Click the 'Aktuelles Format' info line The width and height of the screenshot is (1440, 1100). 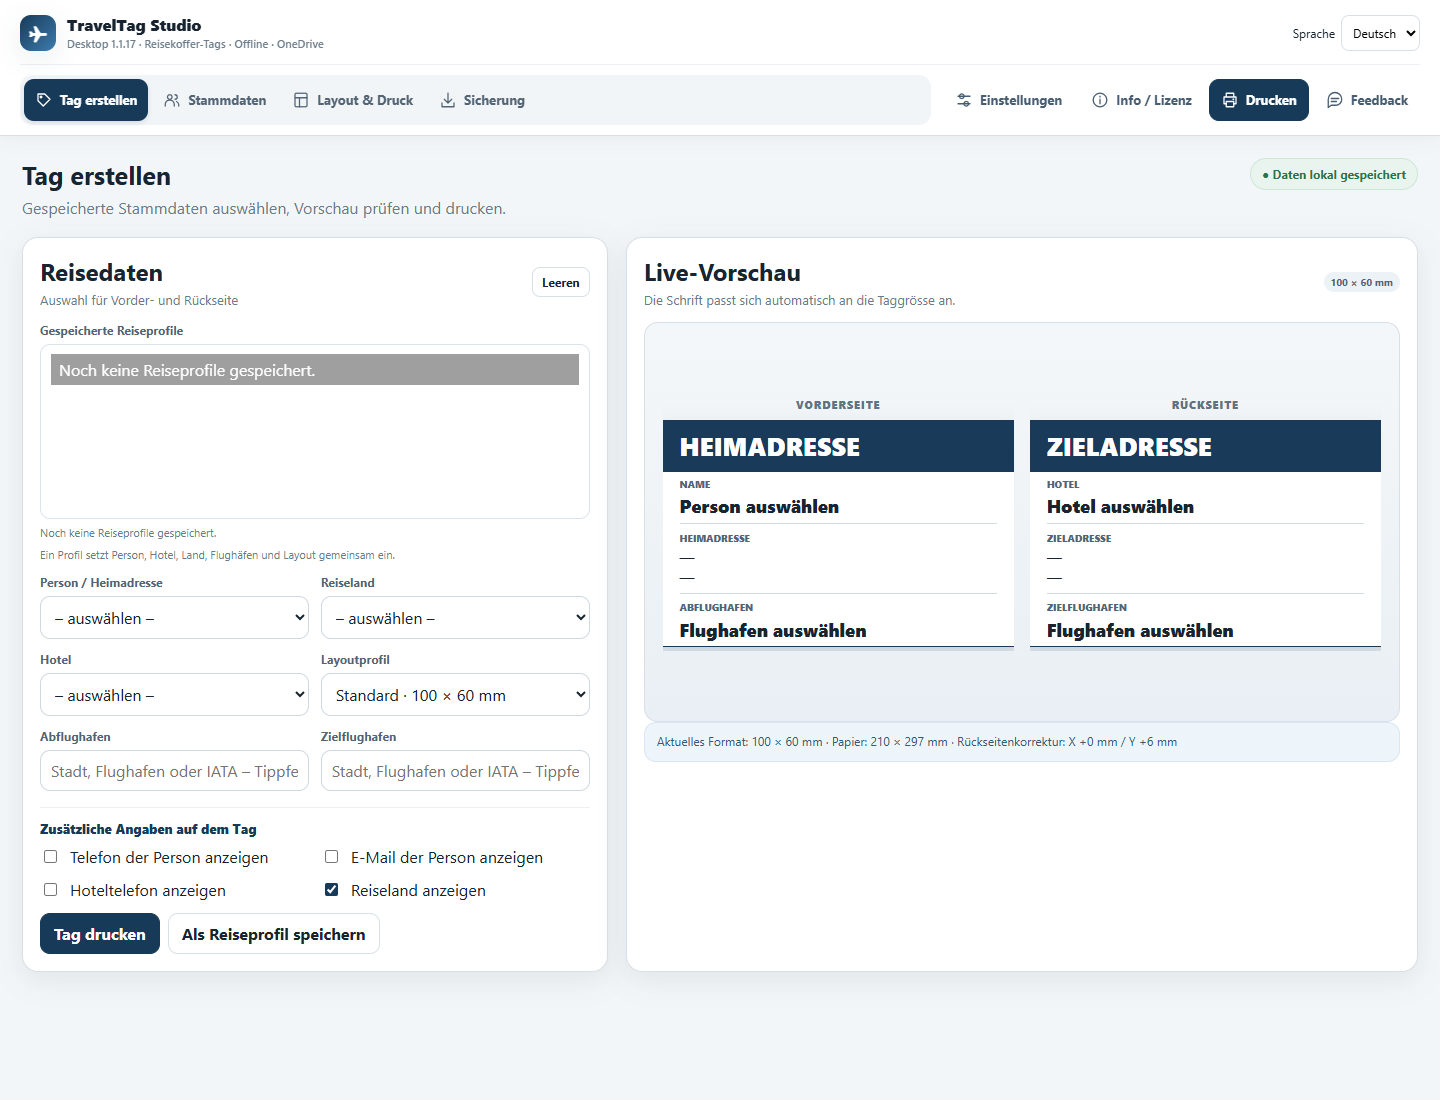click(1022, 742)
